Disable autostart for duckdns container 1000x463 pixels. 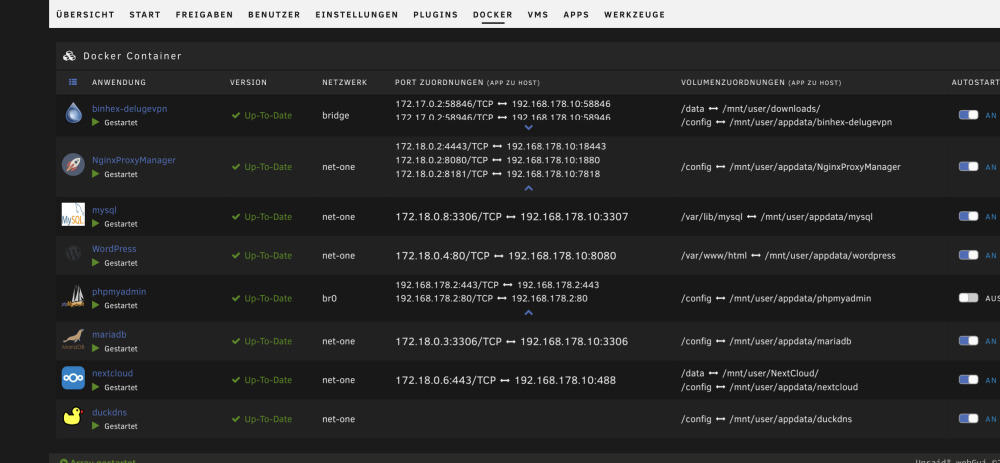pyautogui.click(x=968, y=418)
